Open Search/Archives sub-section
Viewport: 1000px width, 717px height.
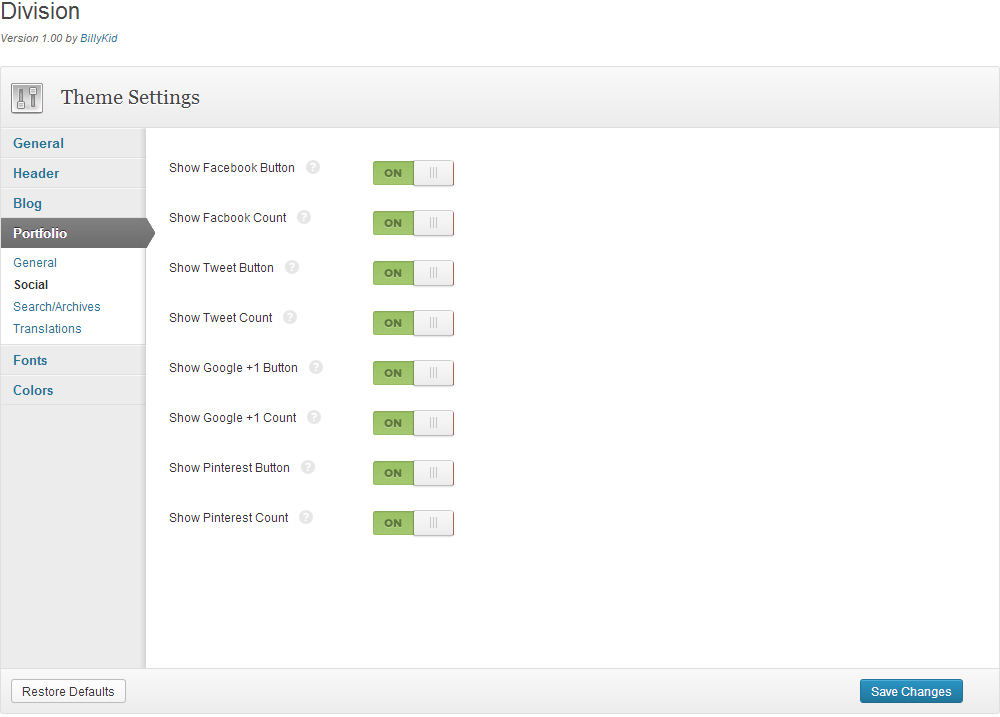(57, 307)
